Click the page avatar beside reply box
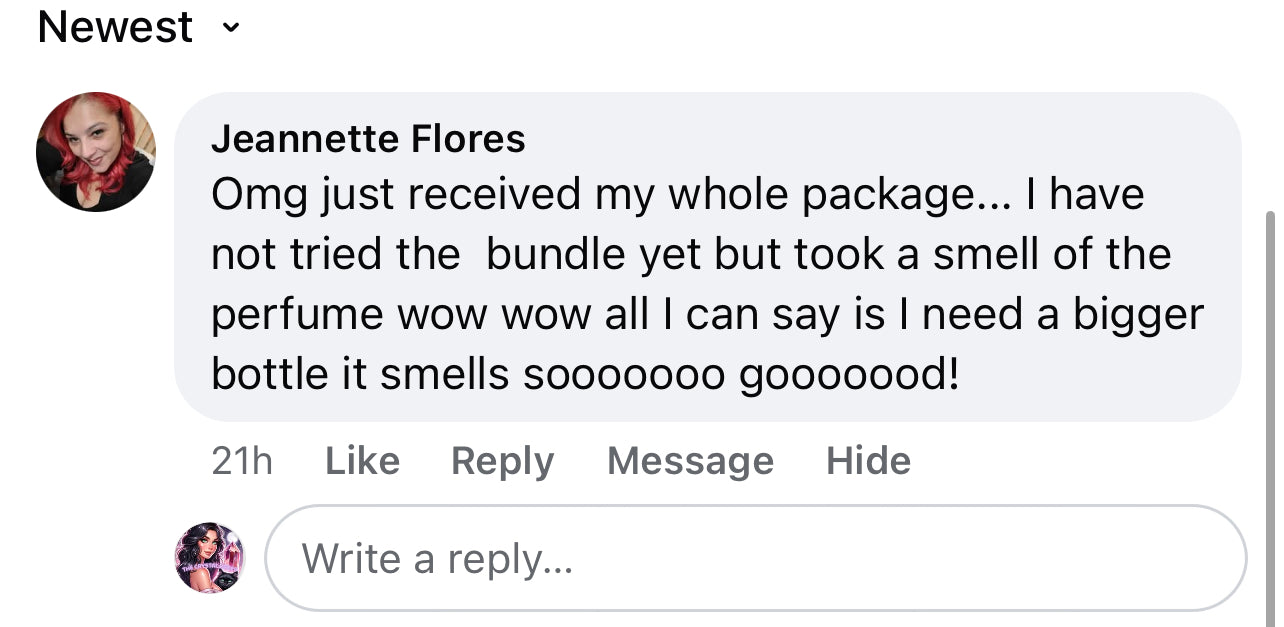Screen dimensions: 1284x627 tap(209, 557)
